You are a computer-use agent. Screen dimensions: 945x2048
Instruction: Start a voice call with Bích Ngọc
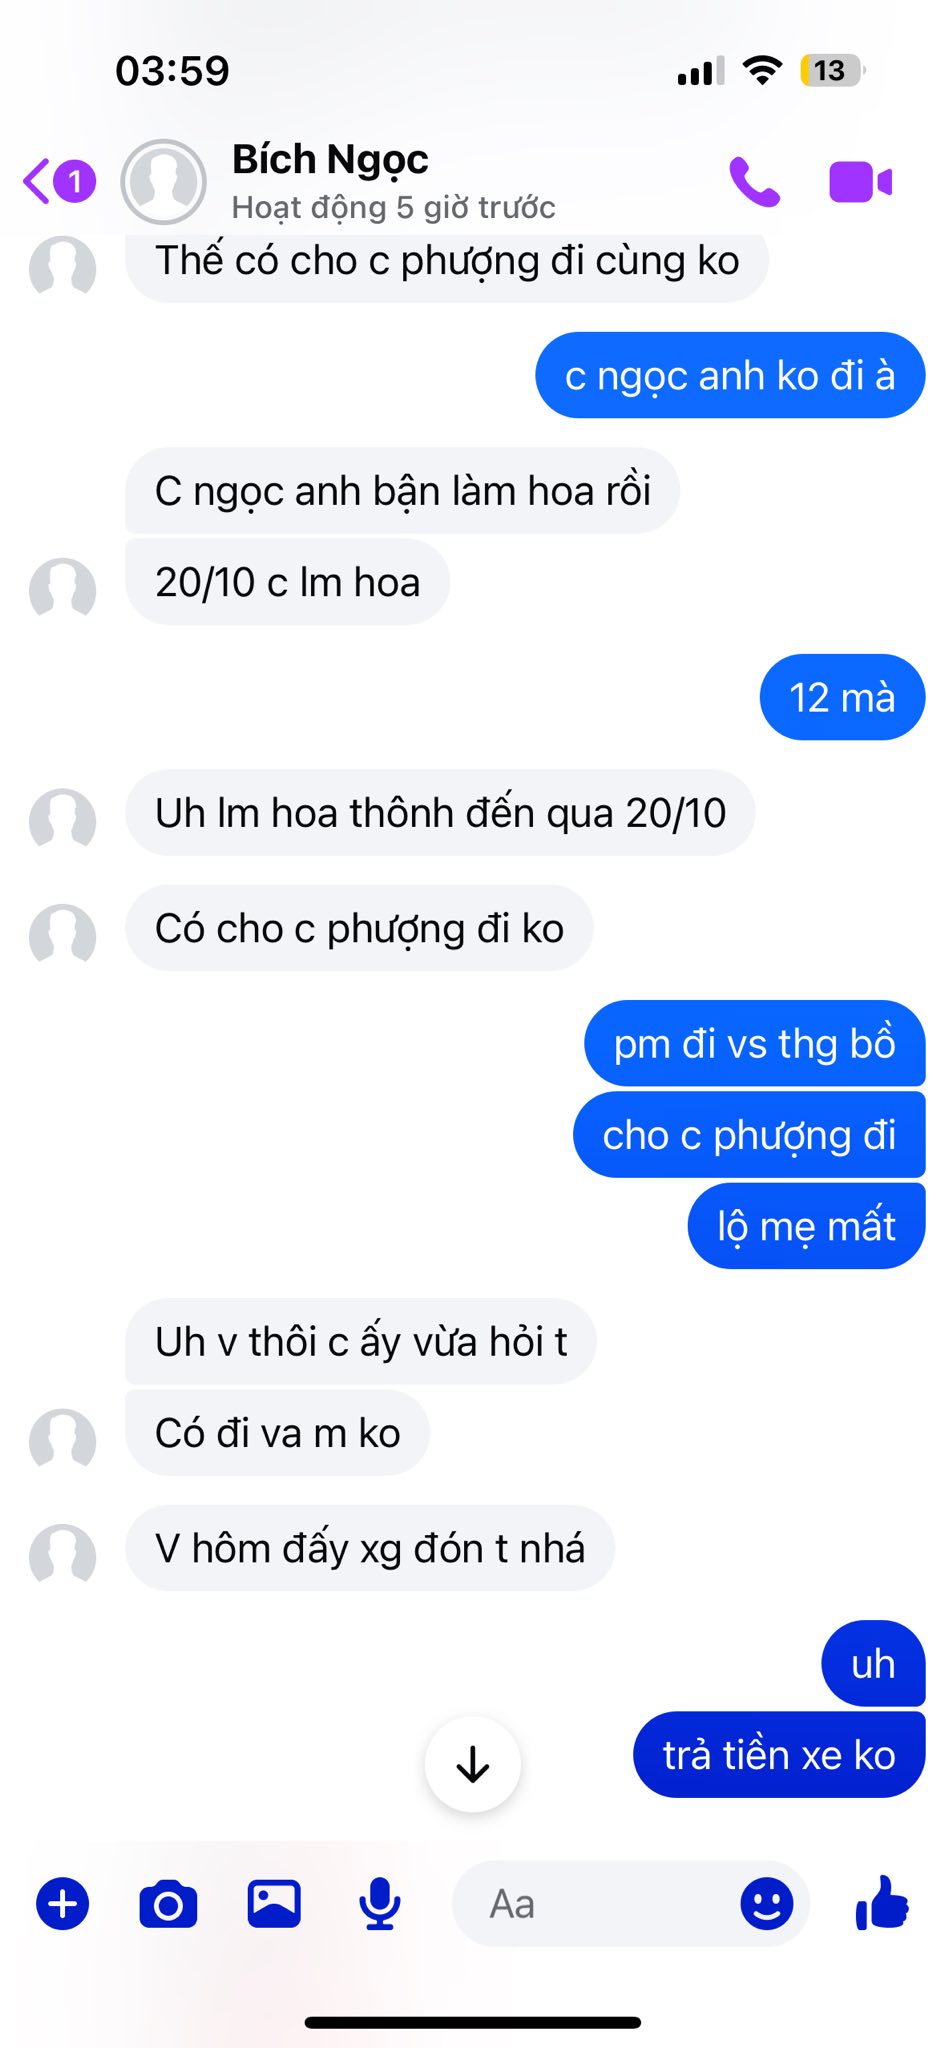754,182
